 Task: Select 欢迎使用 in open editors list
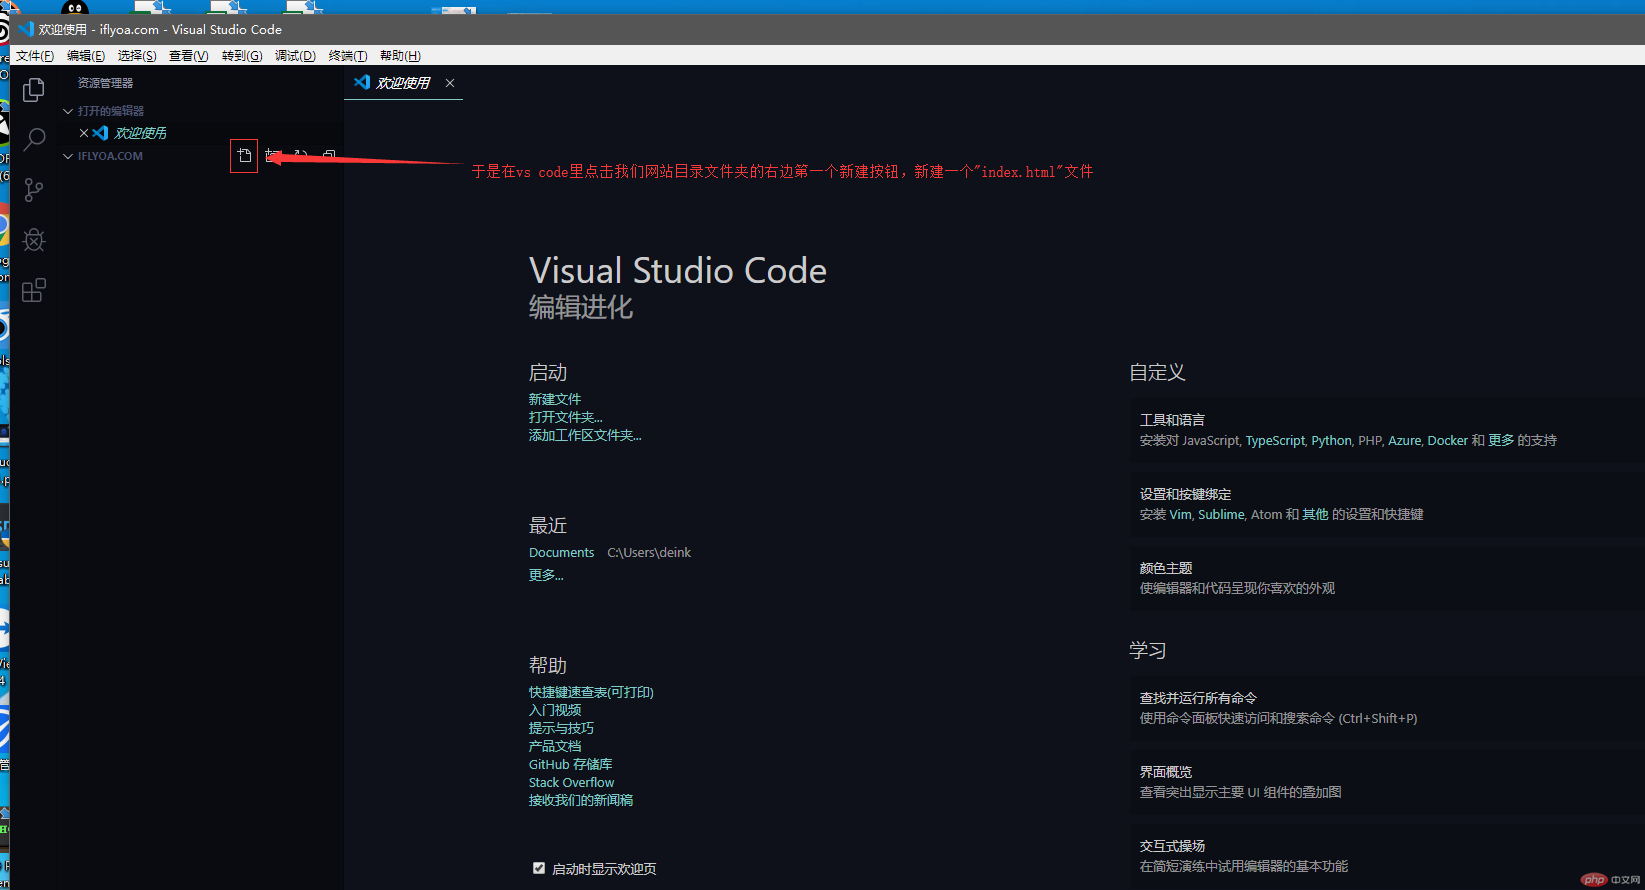(x=140, y=133)
